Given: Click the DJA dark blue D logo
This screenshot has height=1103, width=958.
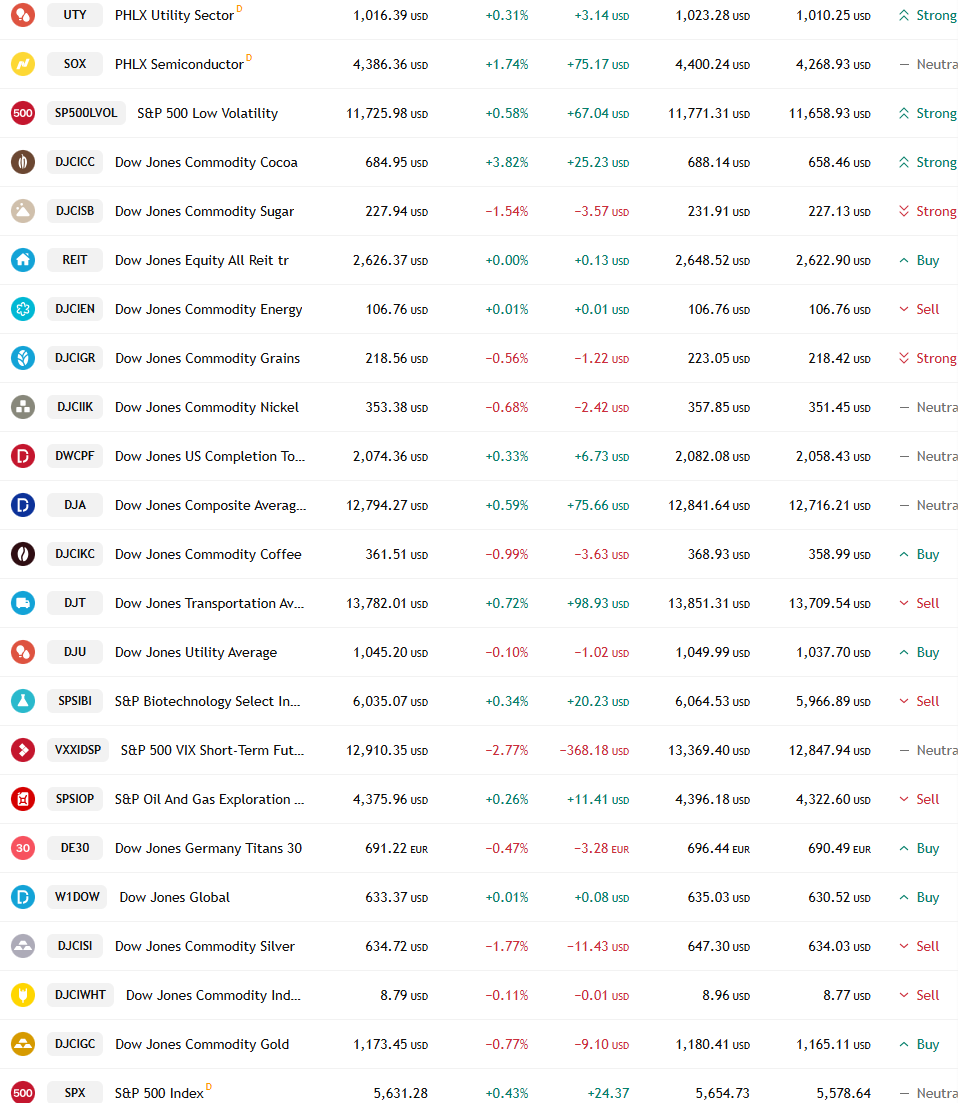Looking at the screenshot, I should (23, 505).
